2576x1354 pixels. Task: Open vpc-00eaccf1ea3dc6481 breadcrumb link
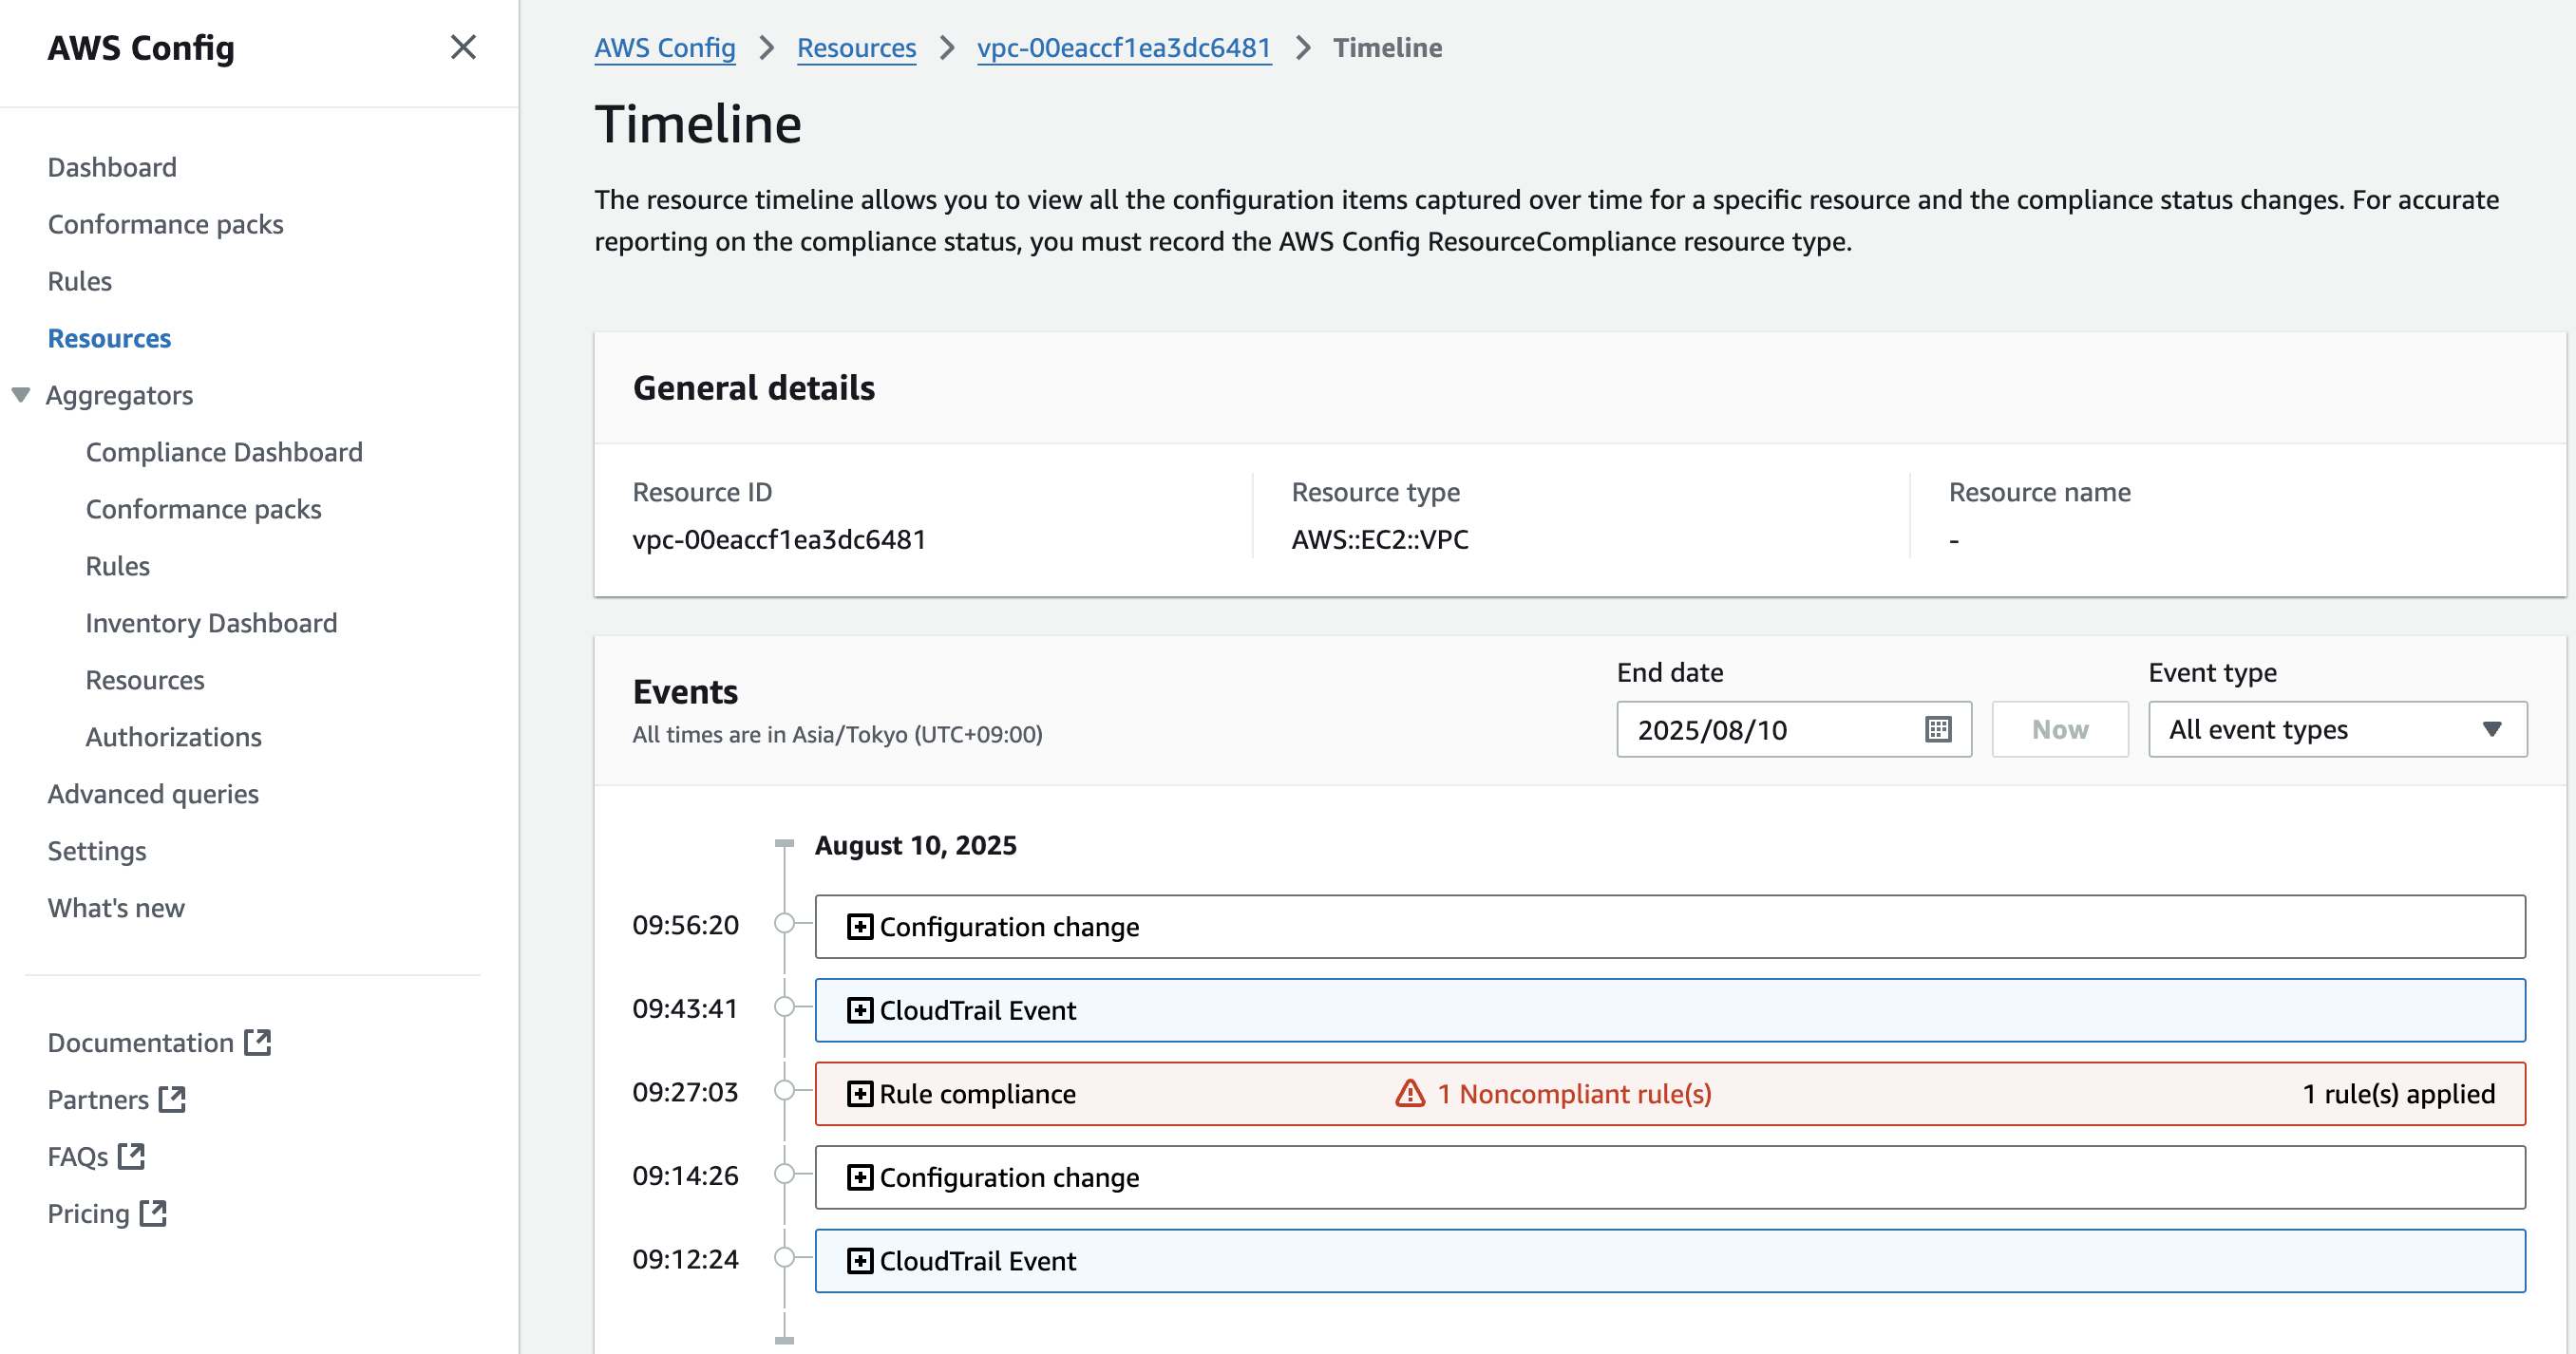coord(1124,47)
